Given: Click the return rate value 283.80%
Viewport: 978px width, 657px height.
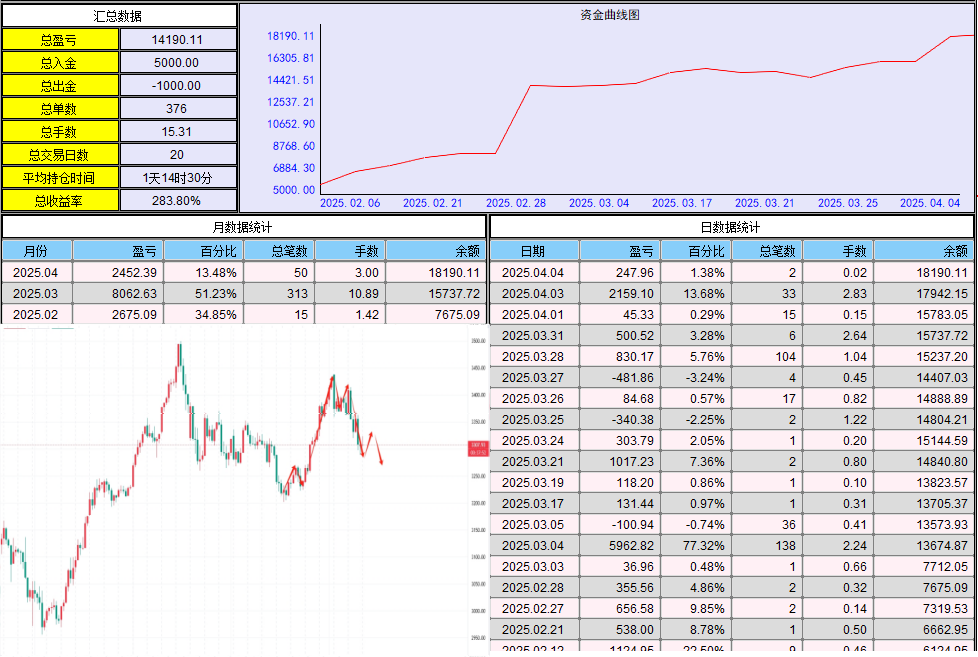Looking at the screenshot, I should click(x=178, y=201).
